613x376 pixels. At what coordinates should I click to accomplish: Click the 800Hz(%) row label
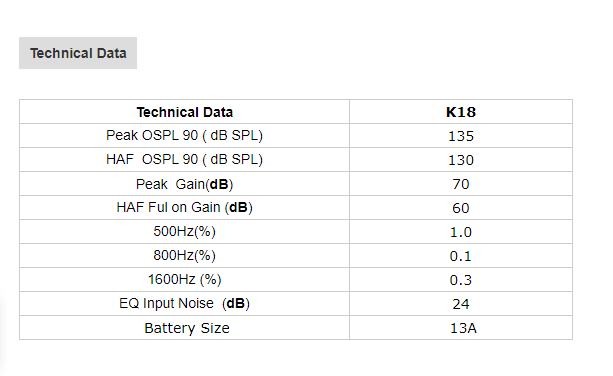[x=185, y=256]
